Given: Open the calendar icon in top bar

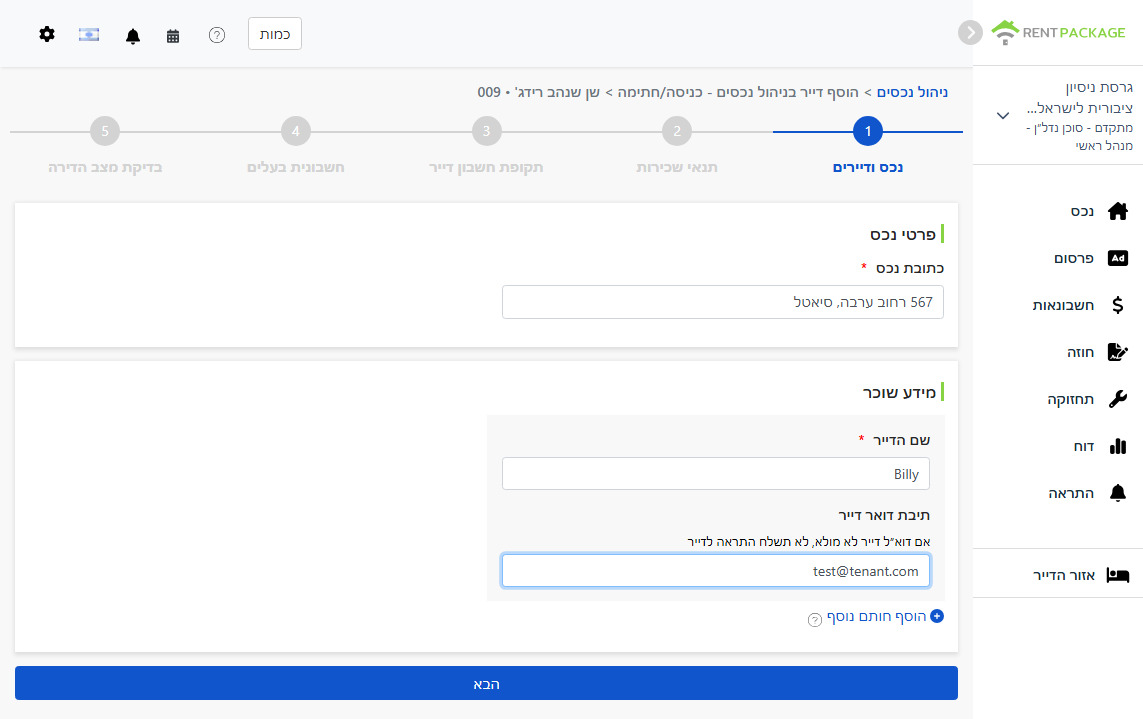Looking at the screenshot, I should [173, 36].
